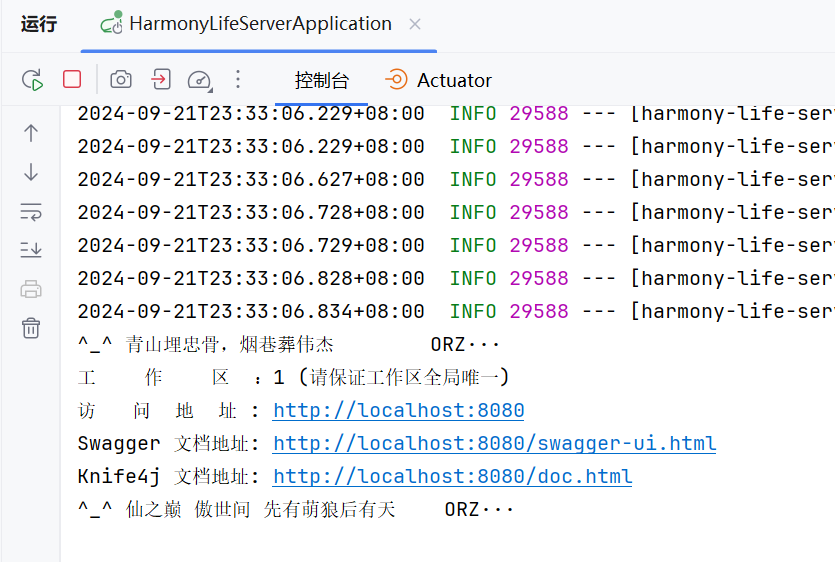Image resolution: width=835 pixels, height=562 pixels.
Task: Toggle scroll to end of console
Action: point(31,249)
